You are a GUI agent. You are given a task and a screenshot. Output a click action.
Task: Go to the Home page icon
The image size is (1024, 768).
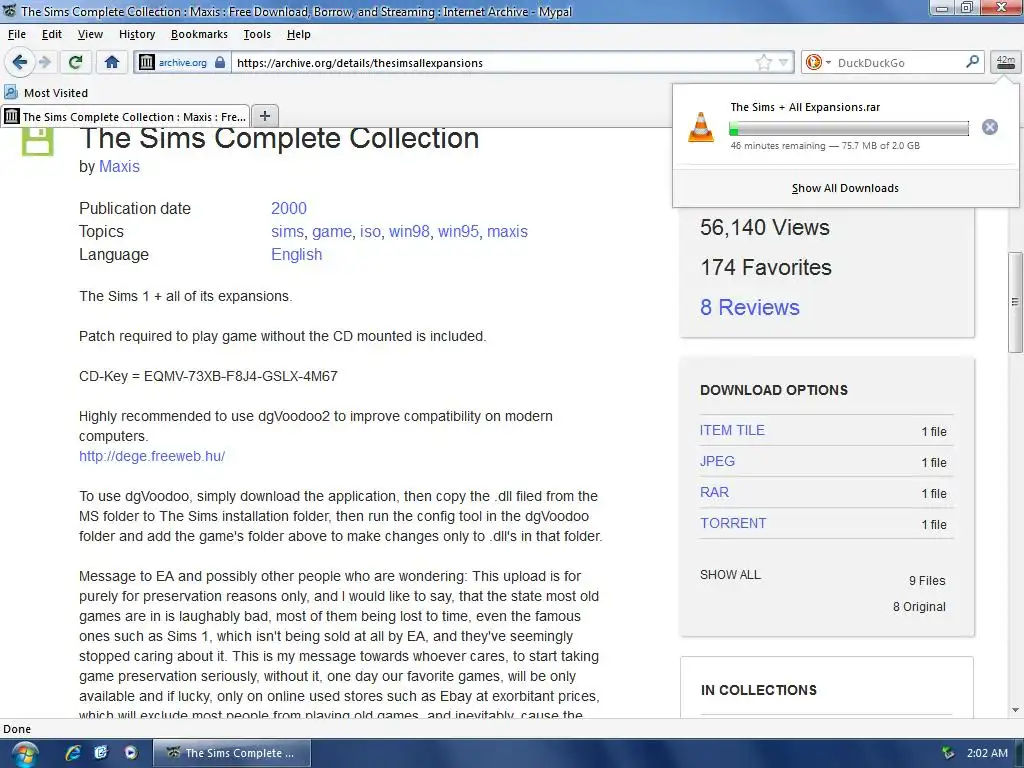tap(112, 62)
